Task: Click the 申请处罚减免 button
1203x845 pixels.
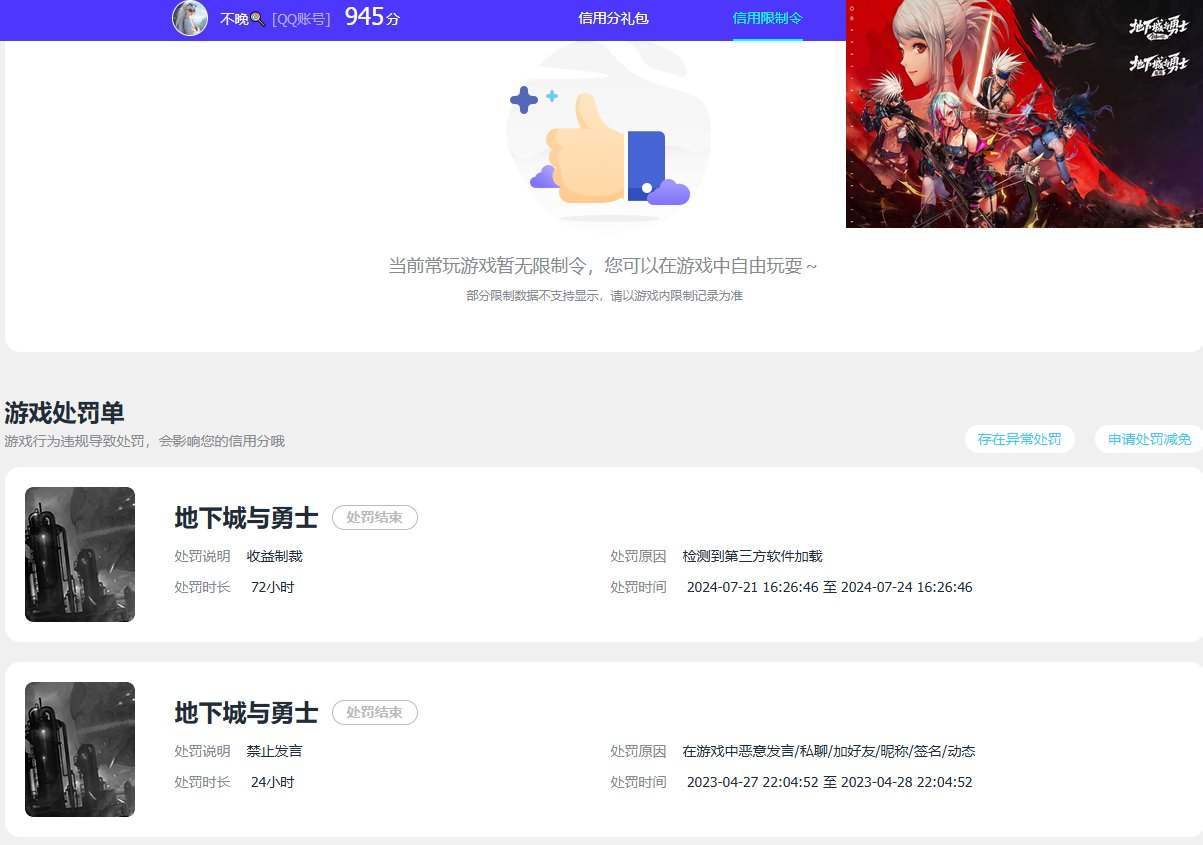Action: pos(1149,439)
